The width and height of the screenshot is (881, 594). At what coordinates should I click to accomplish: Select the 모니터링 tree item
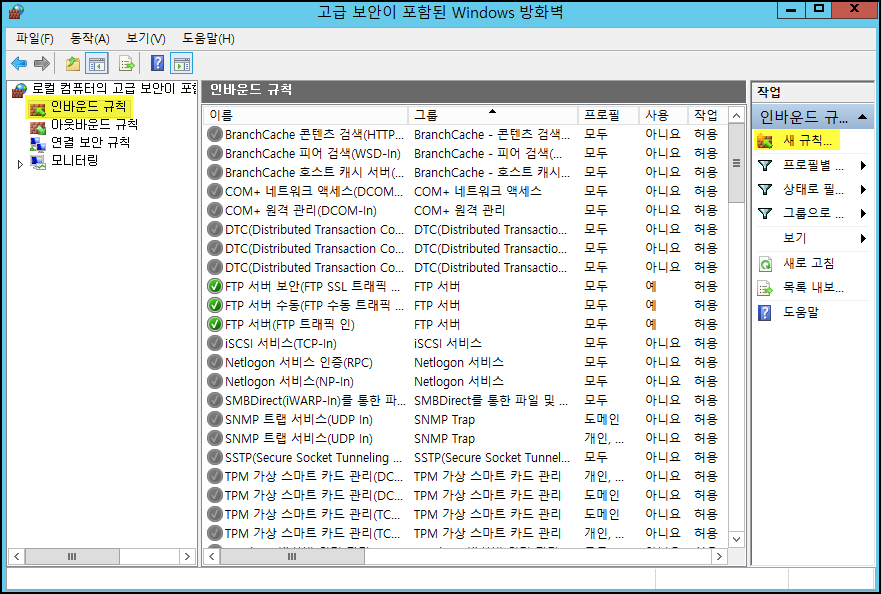click(74, 160)
